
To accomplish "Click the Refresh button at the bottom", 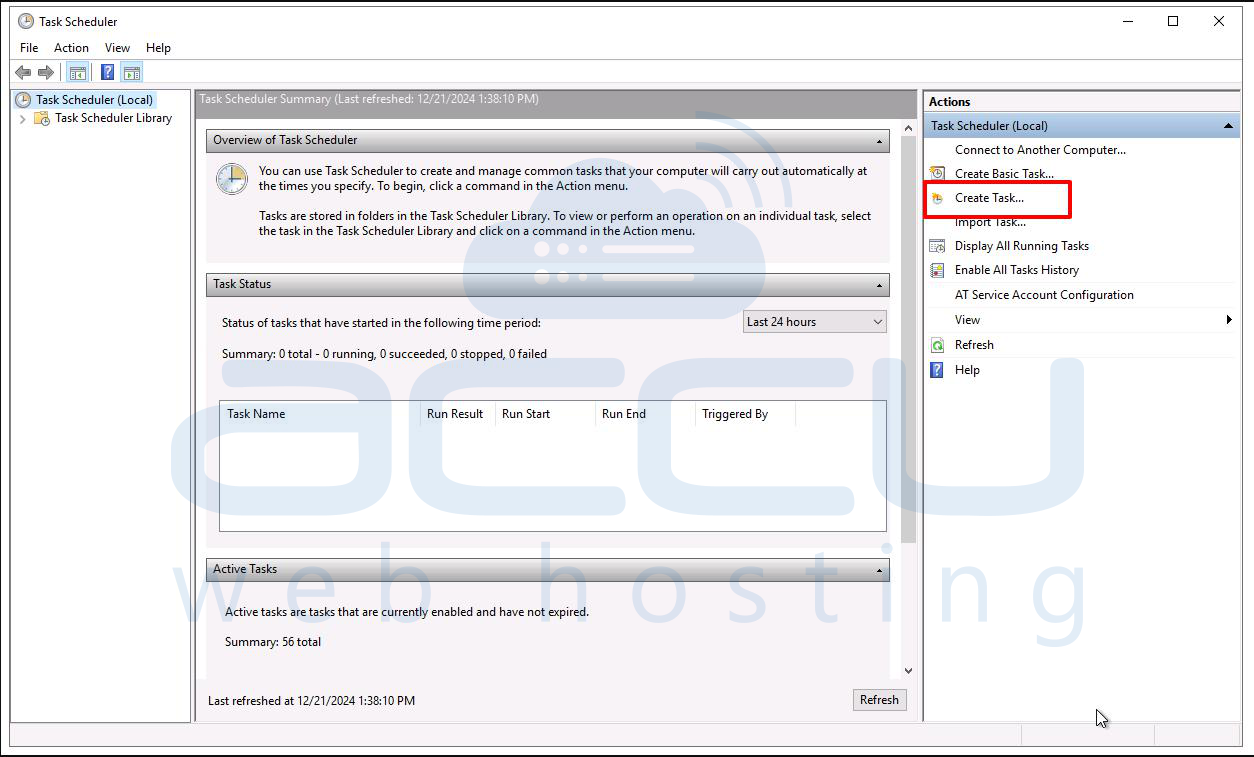I will click(x=879, y=700).
